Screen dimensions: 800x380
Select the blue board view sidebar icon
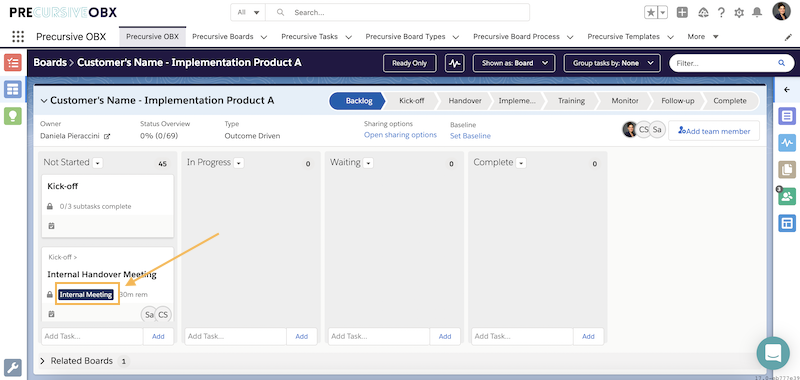13,89
